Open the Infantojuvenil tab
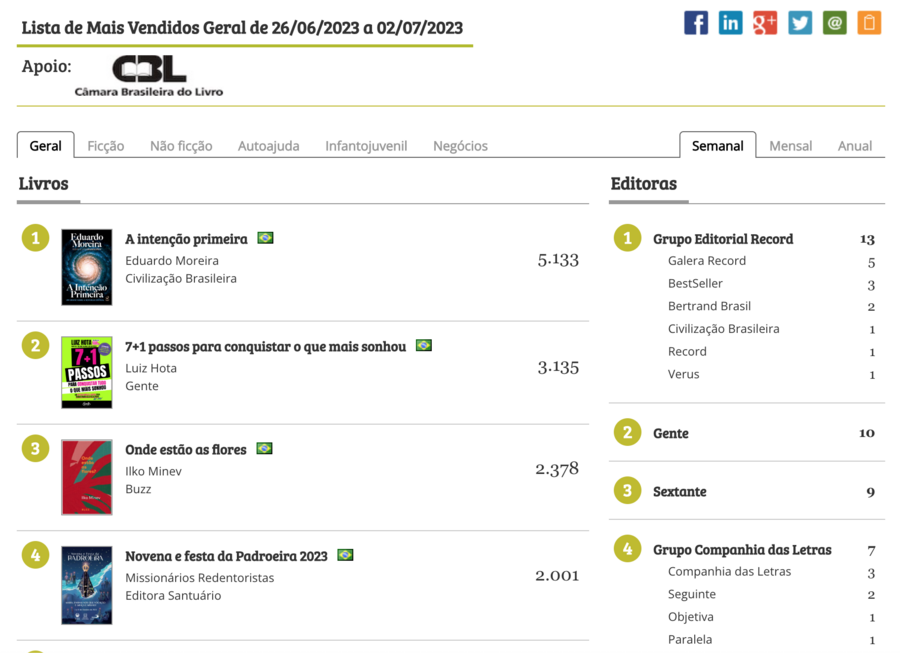This screenshot has height=653, width=900. [366, 146]
